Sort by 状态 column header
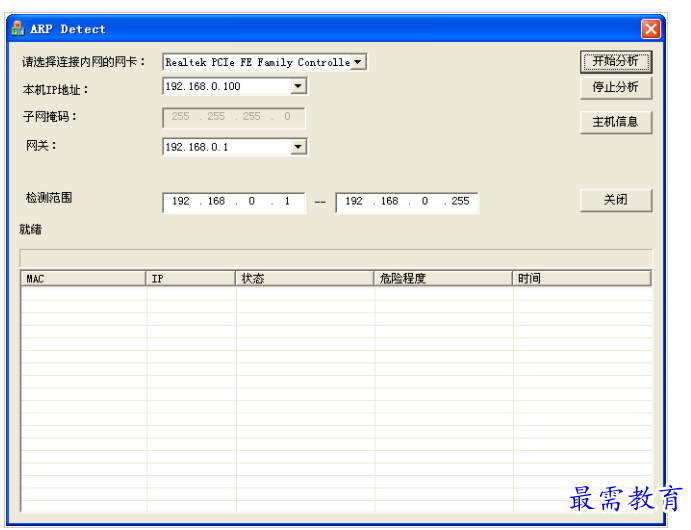This screenshot has width=691, height=530. click(304, 278)
